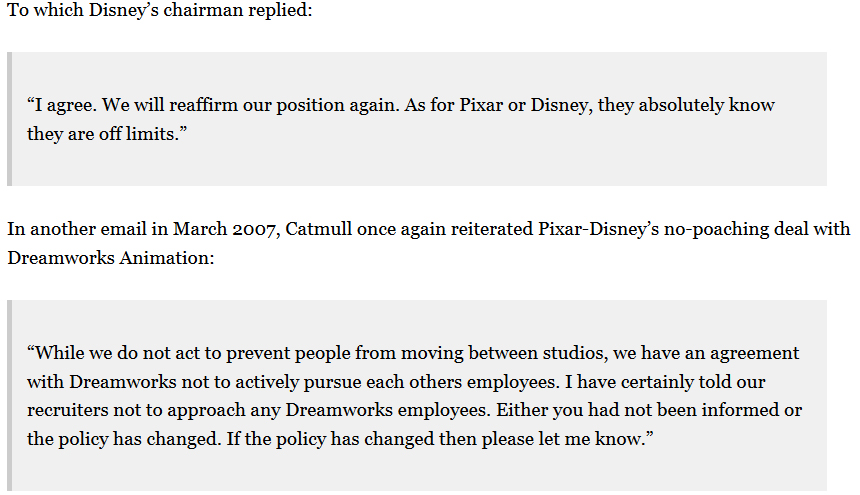
Task: Click the "To which Disney's chairman replied" line
Action: pos(160,10)
